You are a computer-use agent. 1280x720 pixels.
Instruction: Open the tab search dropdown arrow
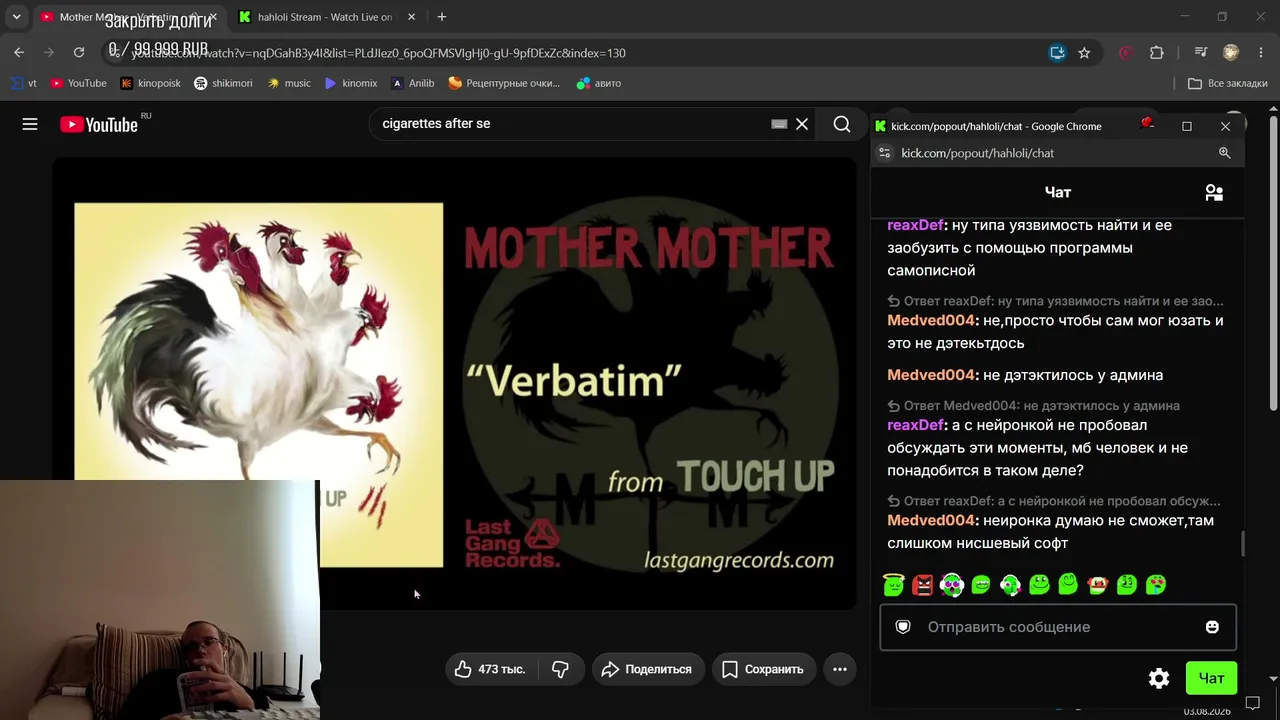point(16,17)
